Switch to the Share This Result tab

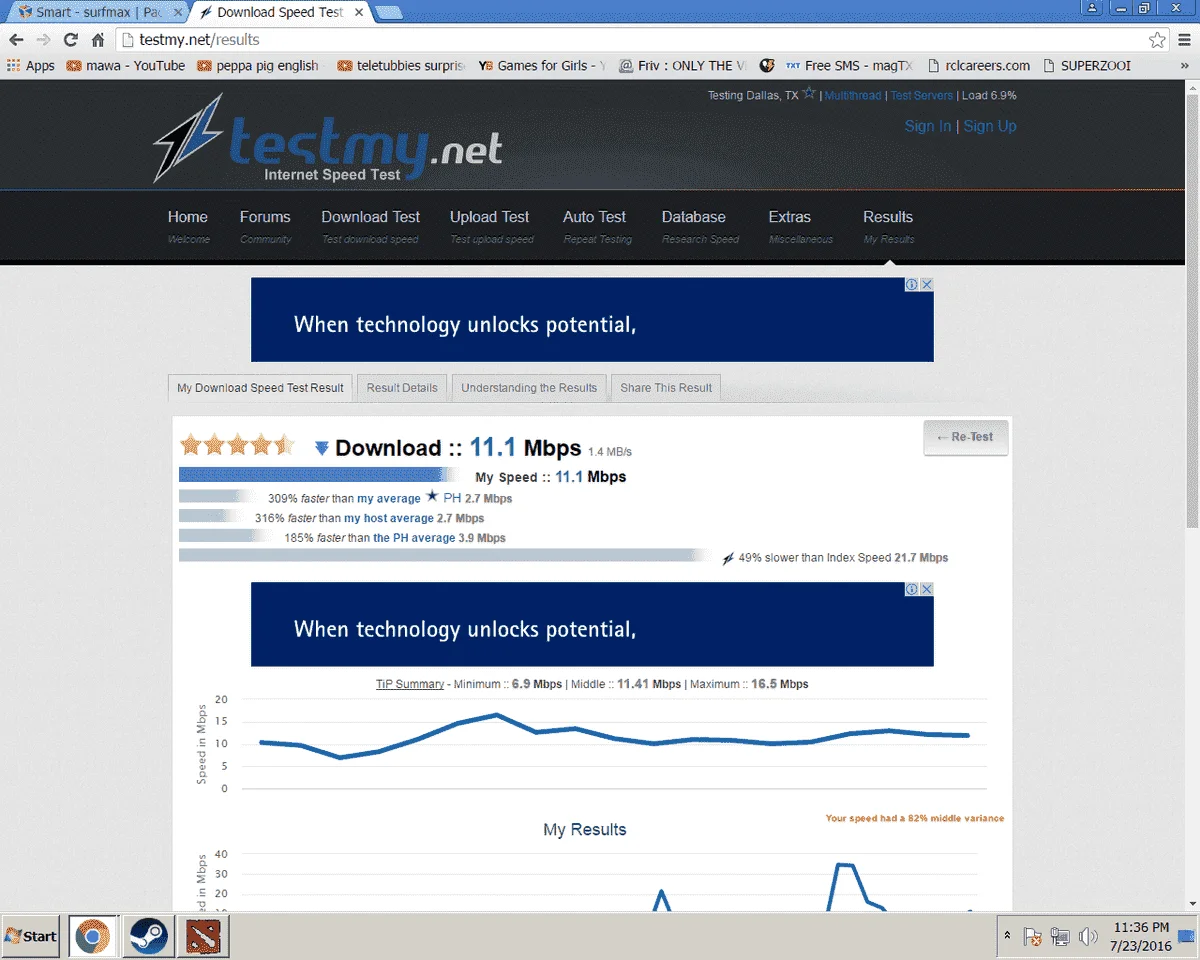pyautogui.click(x=666, y=388)
